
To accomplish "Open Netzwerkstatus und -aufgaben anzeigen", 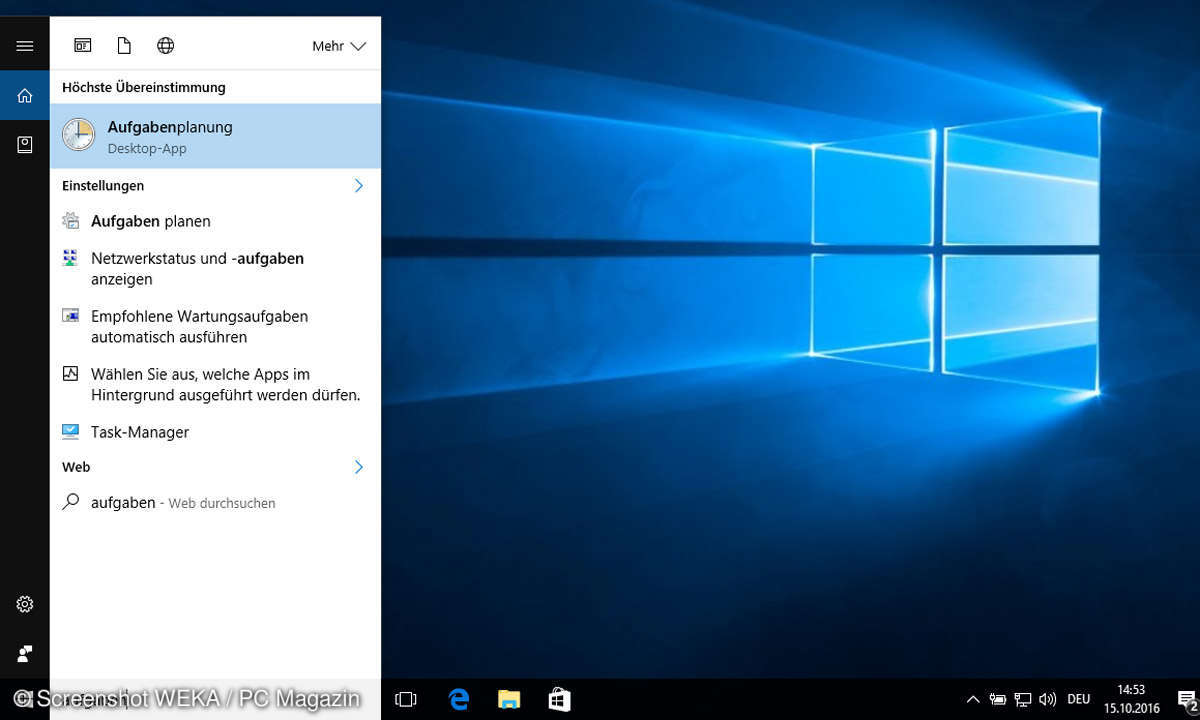I will tap(215, 268).
